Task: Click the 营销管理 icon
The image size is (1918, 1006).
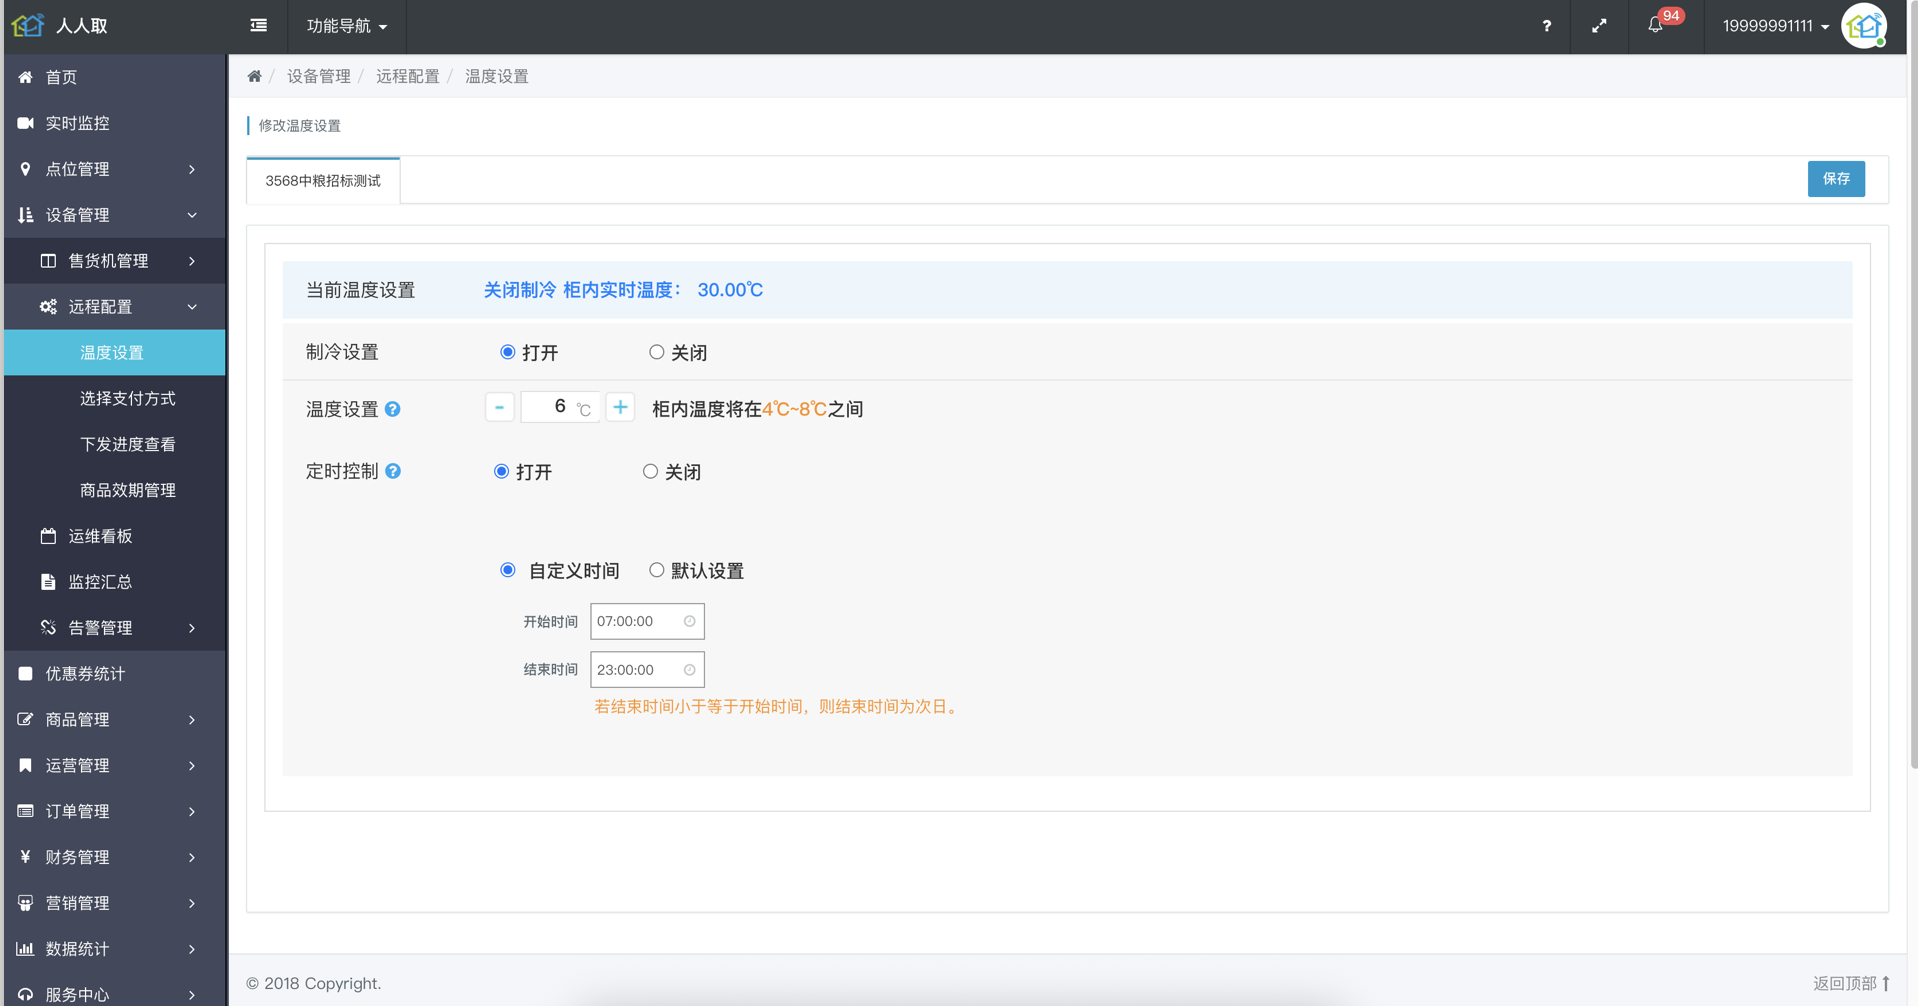Action: [26, 903]
